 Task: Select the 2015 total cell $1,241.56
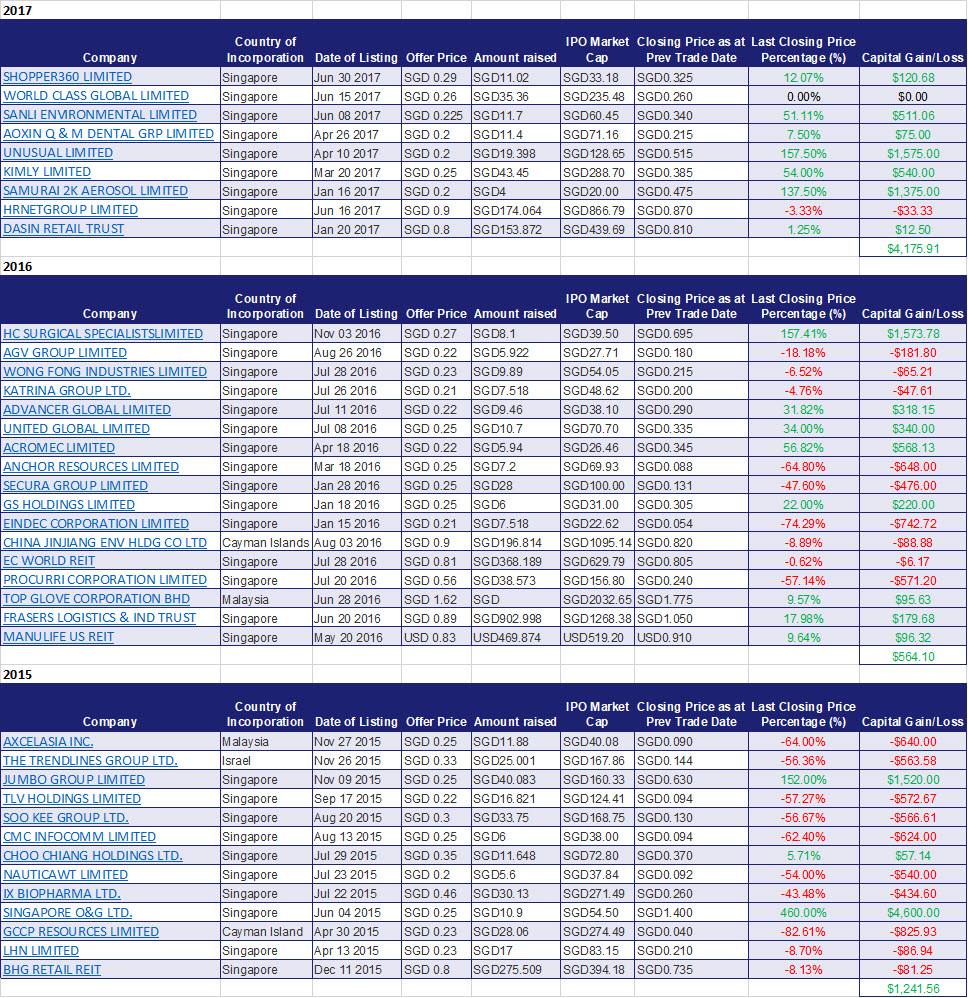913,988
